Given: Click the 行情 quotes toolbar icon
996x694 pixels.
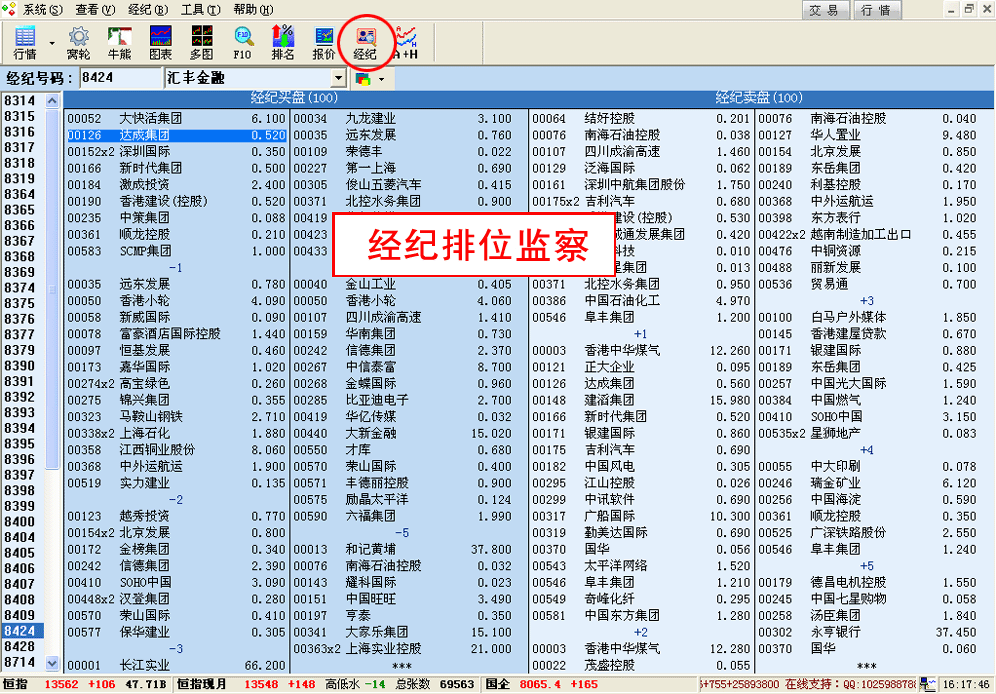Looking at the screenshot, I should point(24,42).
